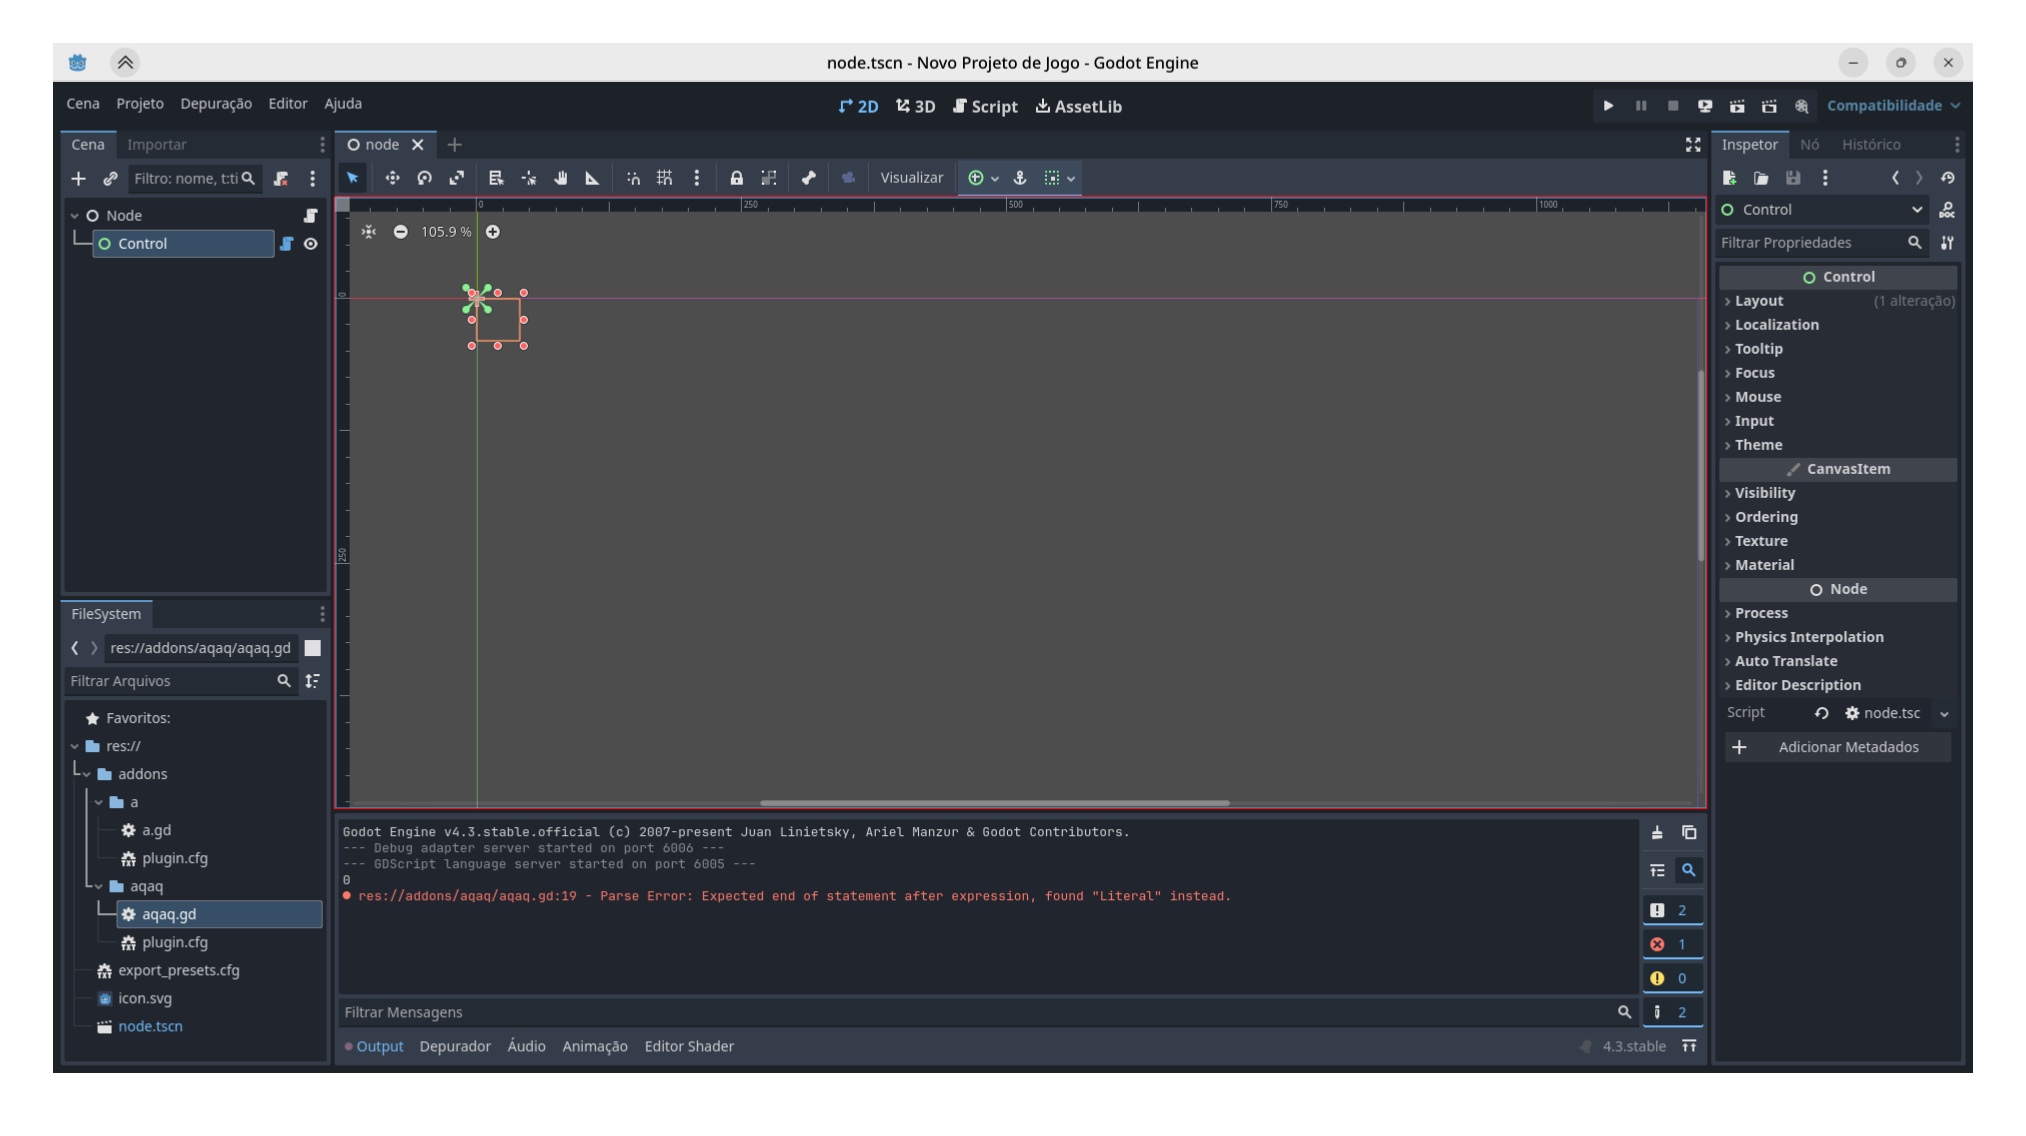Image resolution: width=2026 pixels, height=1136 pixels.
Task: Open documentation for Control class
Action: (x=1947, y=210)
